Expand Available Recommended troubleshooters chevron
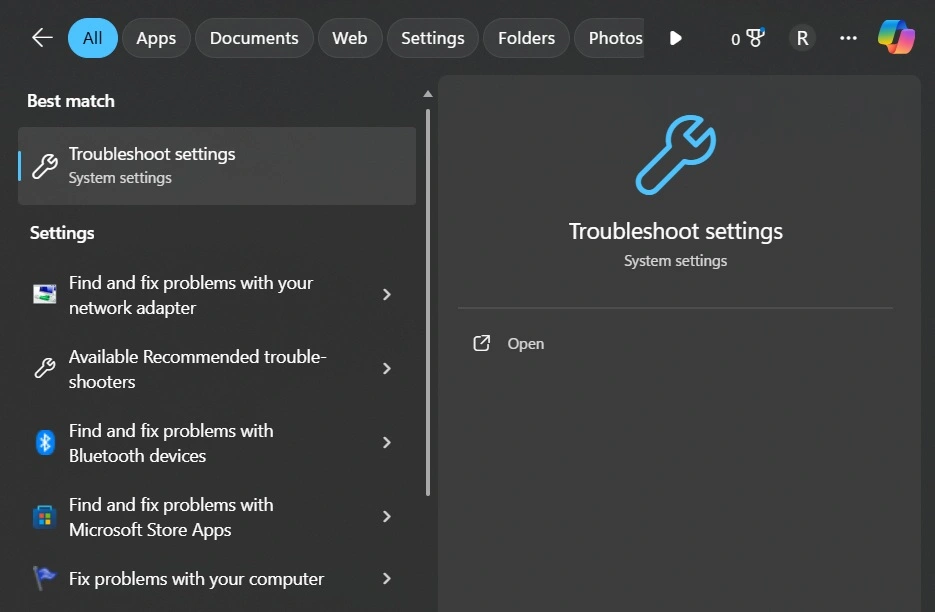This screenshot has height=612, width=935. pyautogui.click(x=387, y=369)
